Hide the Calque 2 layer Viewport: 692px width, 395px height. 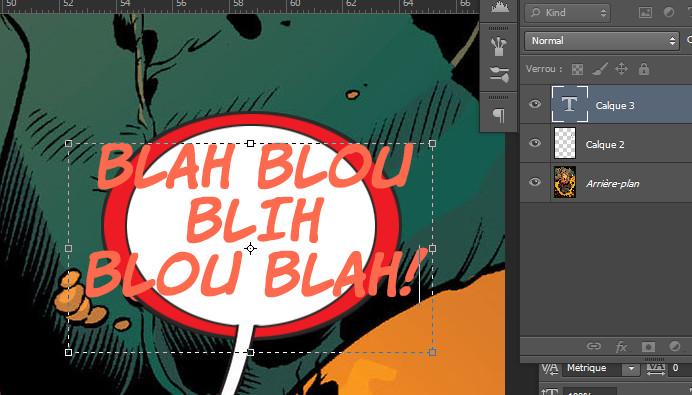[x=535, y=143]
